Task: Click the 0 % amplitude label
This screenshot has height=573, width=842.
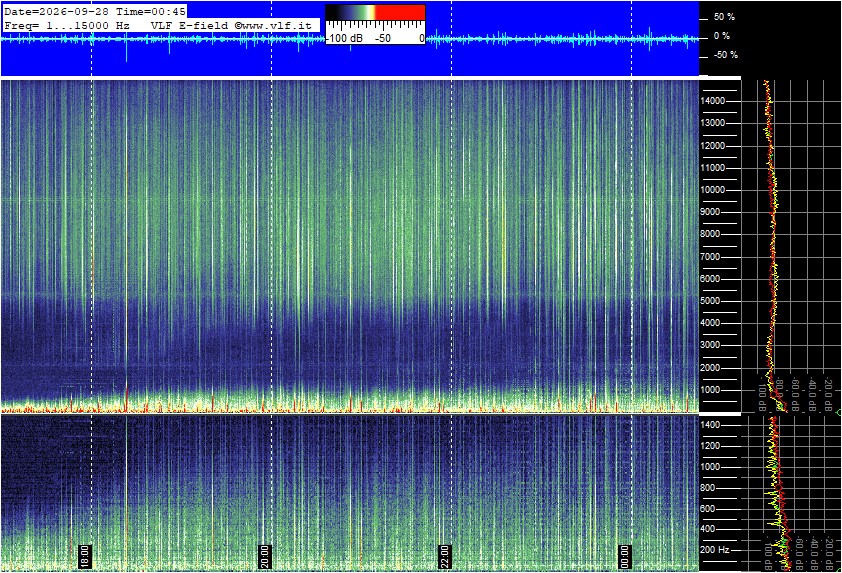Action: [722, 36]
